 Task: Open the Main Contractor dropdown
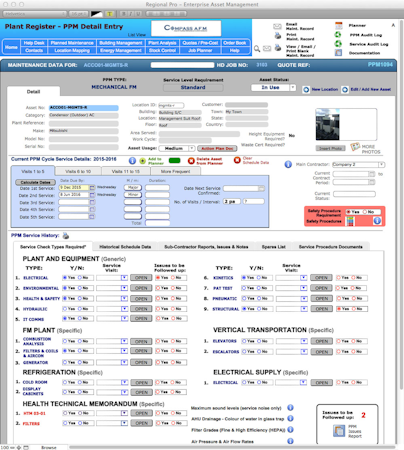pyautogui.click(x=381, y=165)
